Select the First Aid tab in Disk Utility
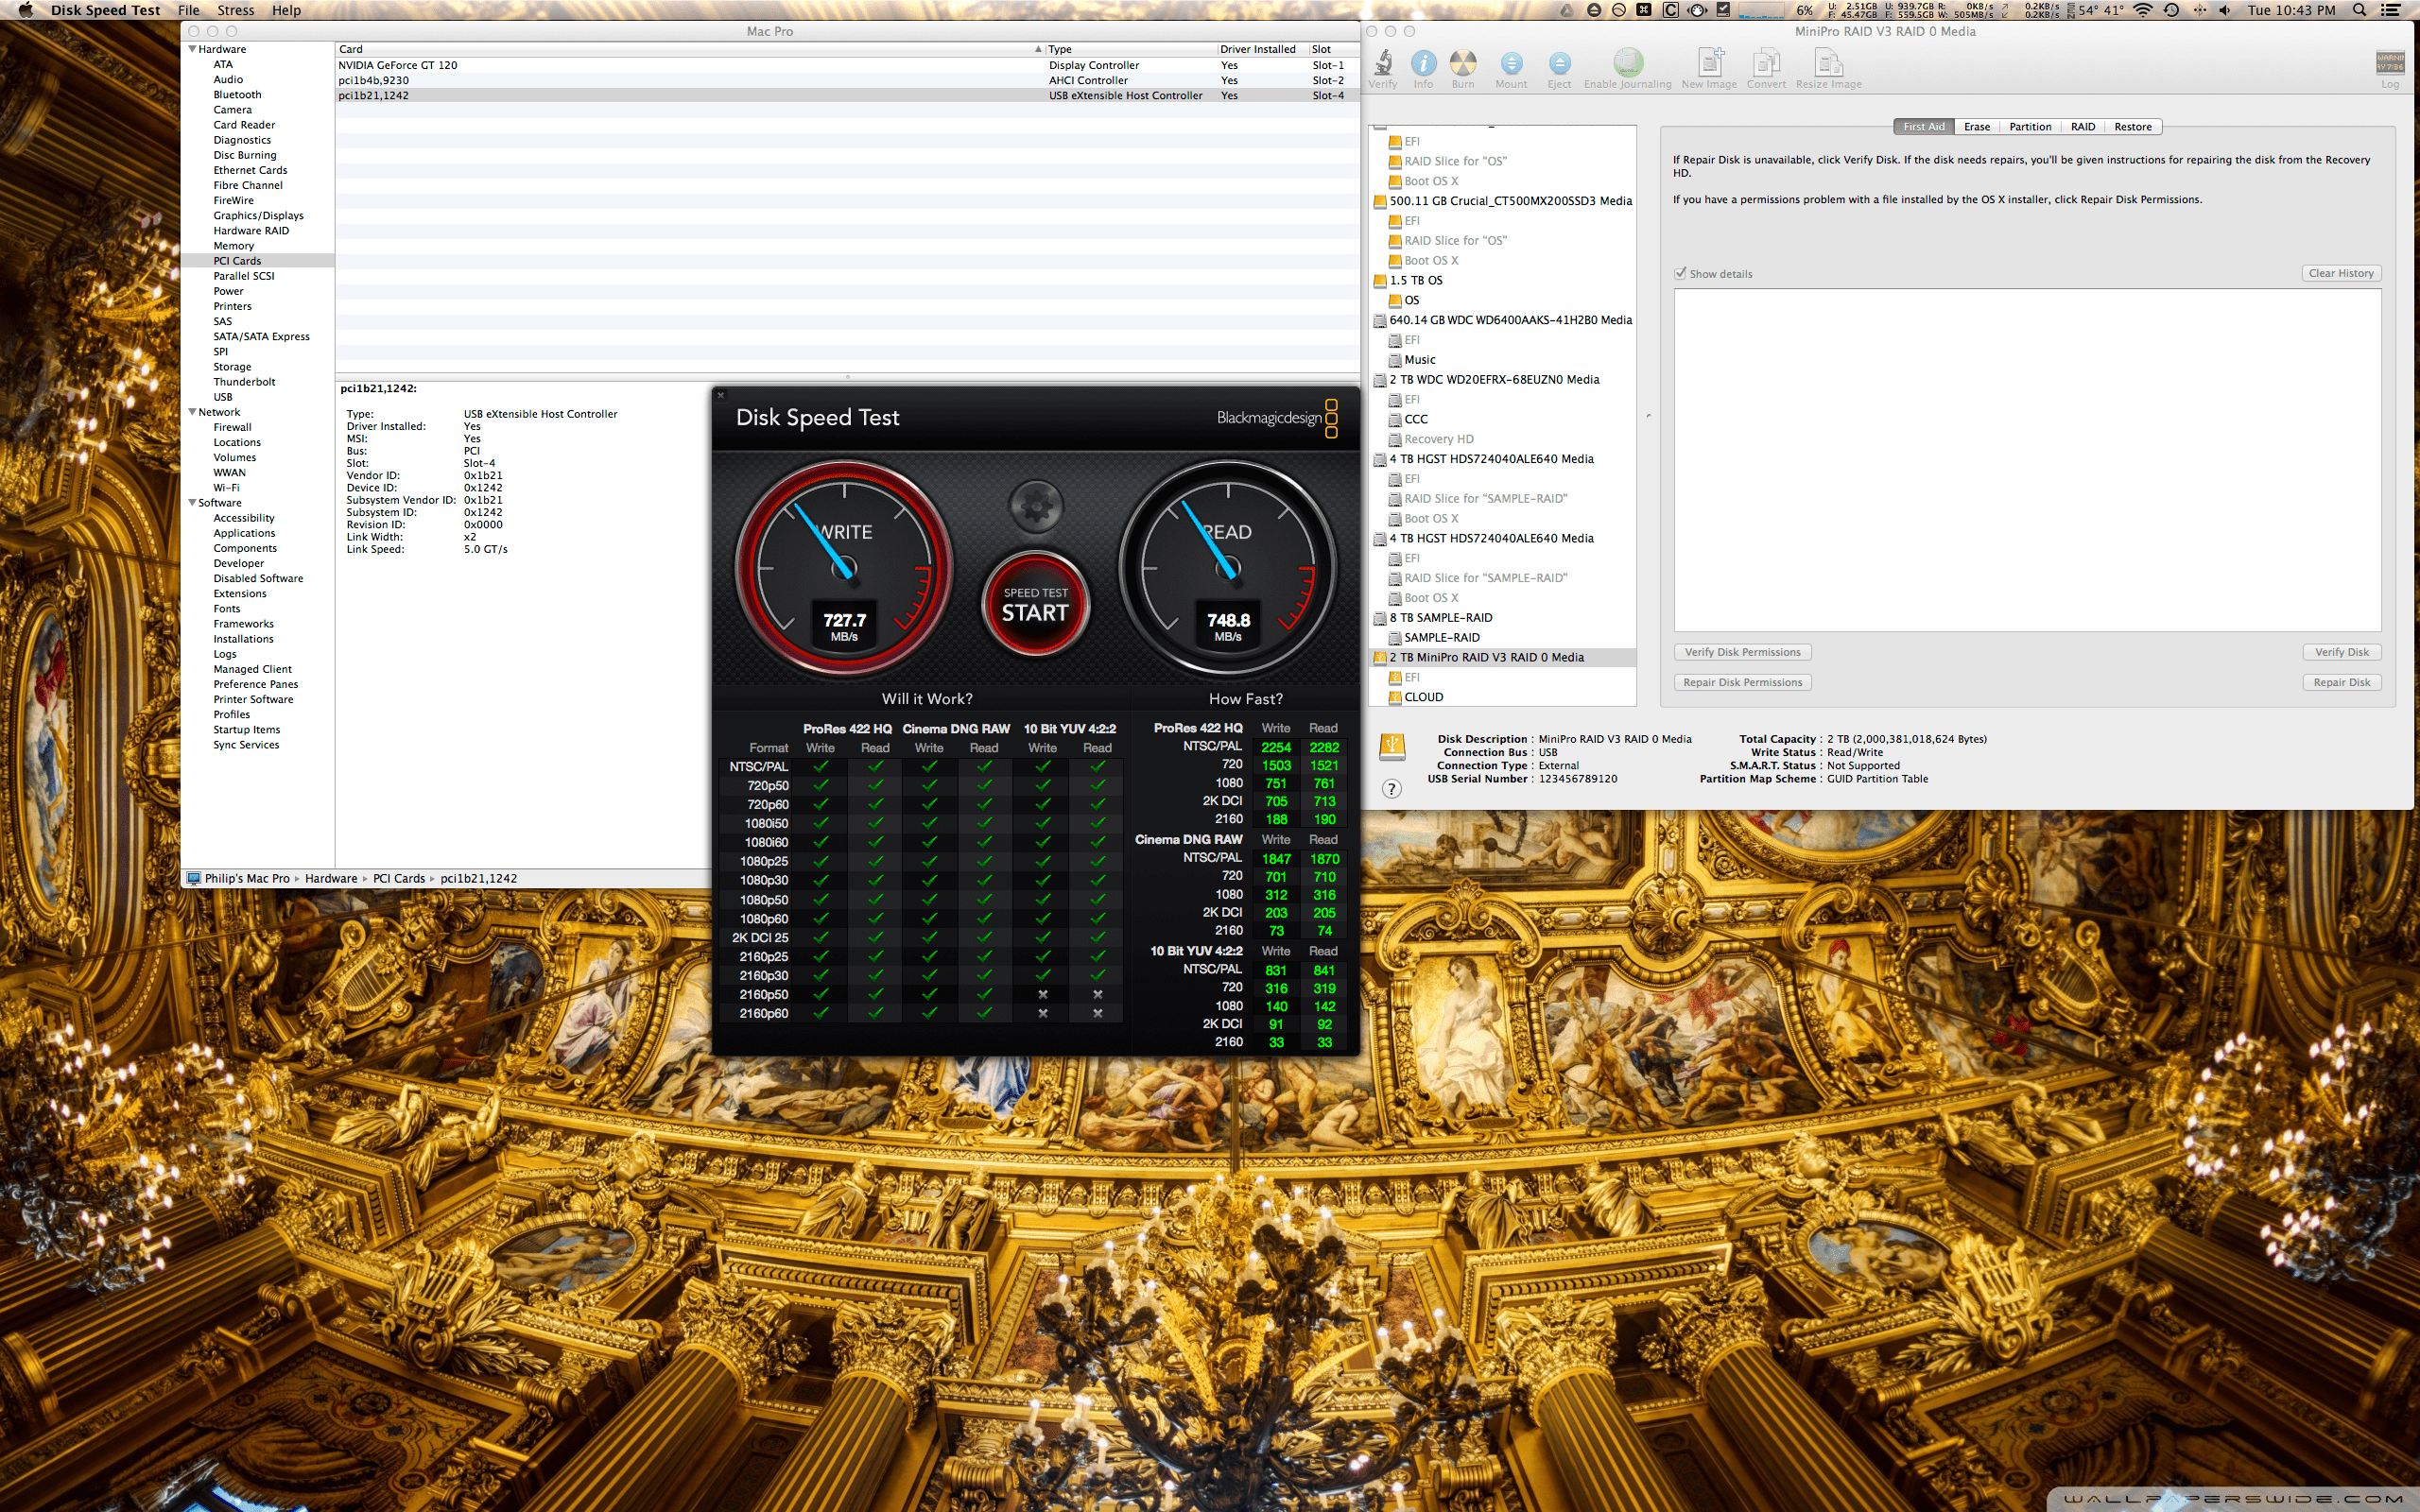 click(1928, 128)
